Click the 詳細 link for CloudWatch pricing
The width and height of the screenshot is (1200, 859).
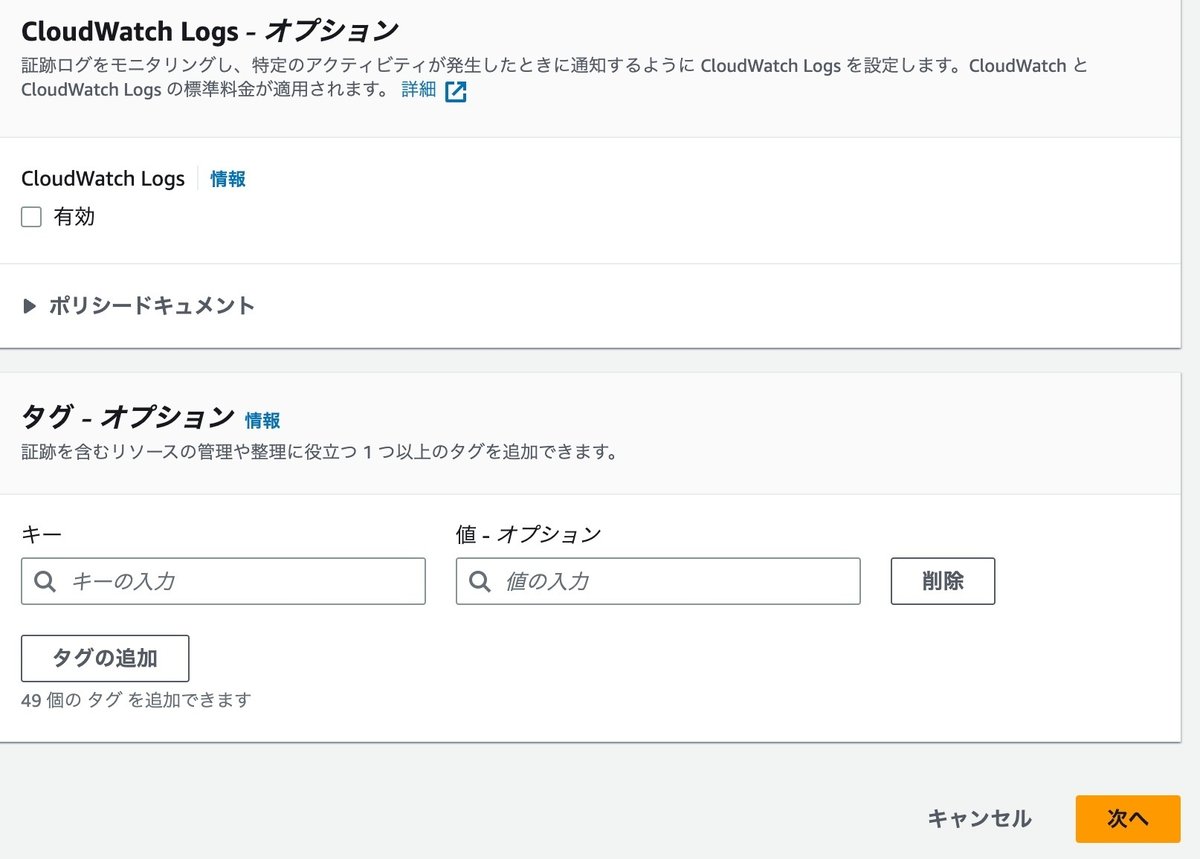419,90
